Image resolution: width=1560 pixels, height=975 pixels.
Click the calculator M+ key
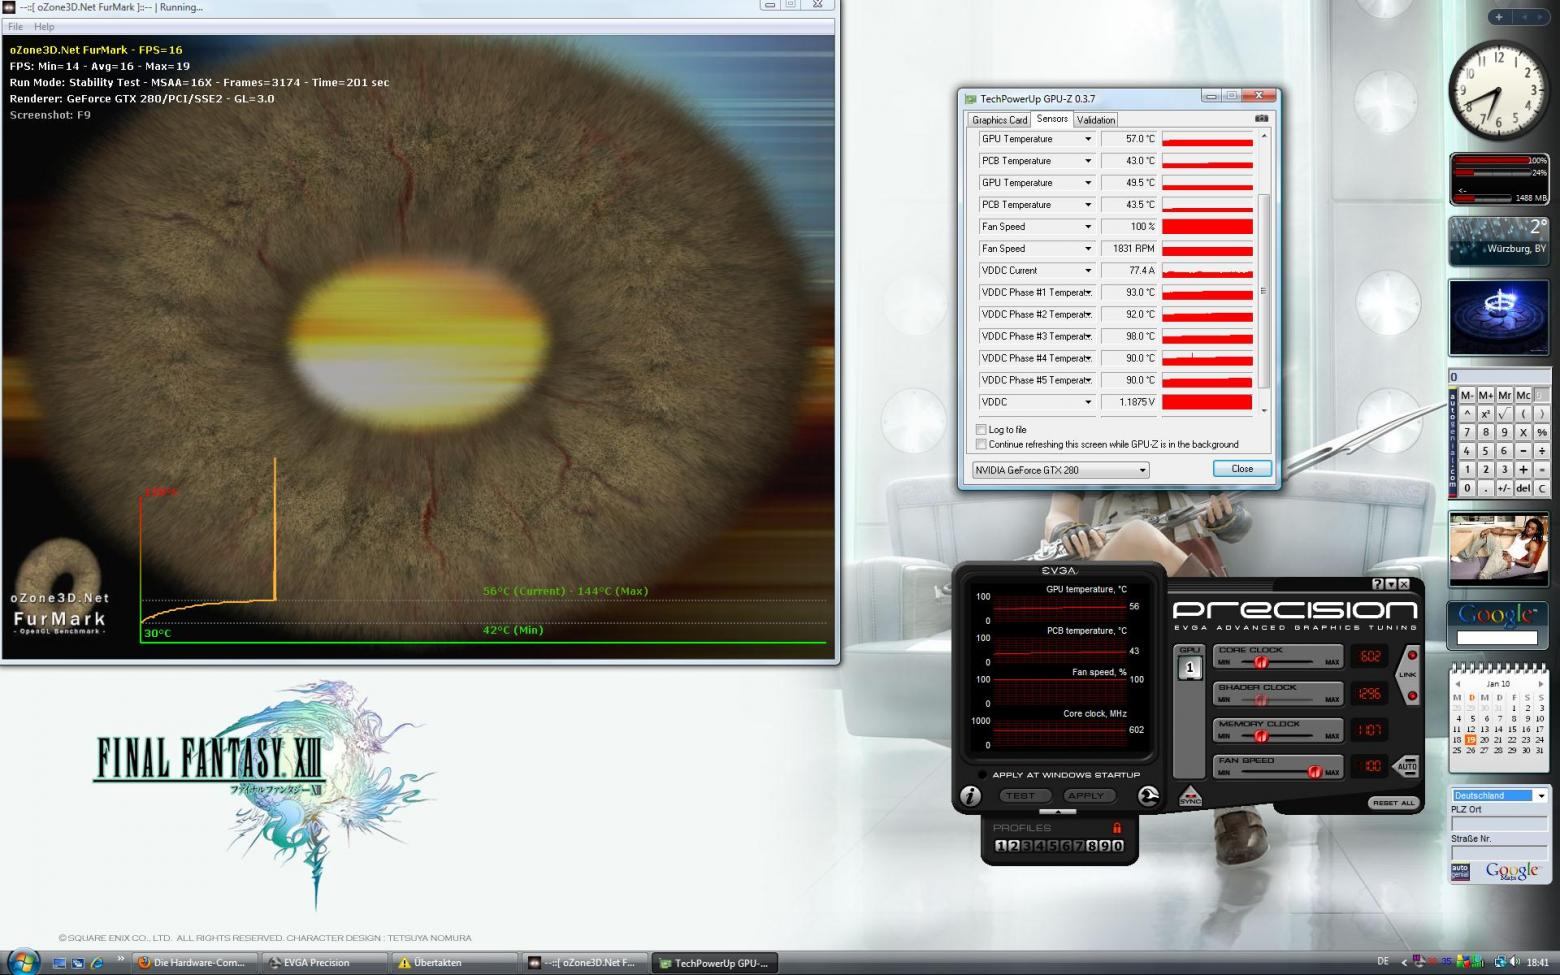[x=1486, y=395]
